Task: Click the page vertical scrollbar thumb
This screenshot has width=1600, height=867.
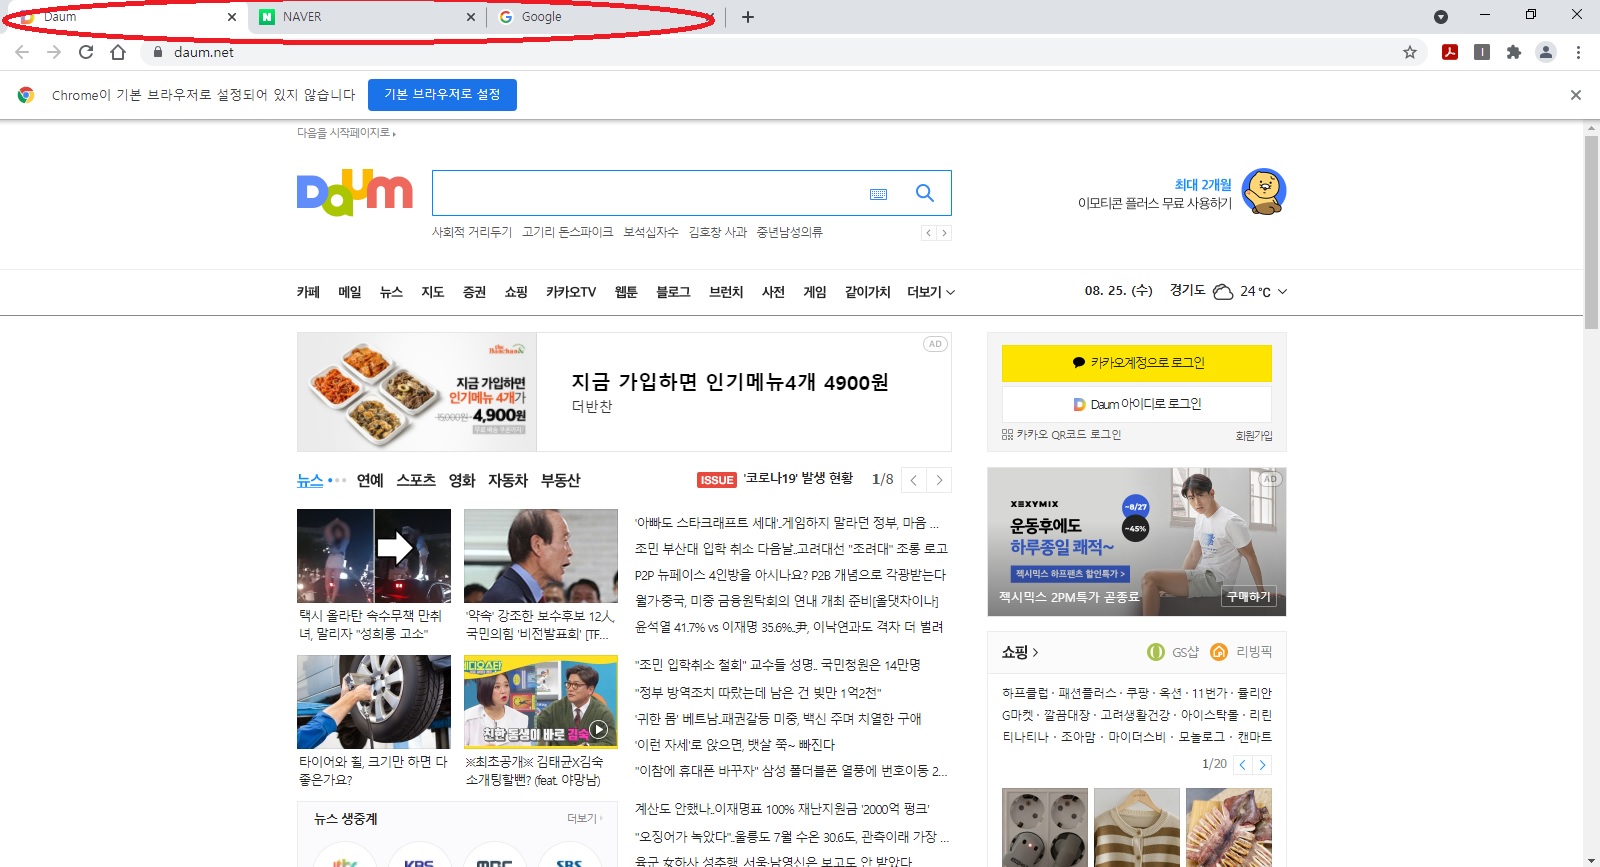Action: (1592, 232)
